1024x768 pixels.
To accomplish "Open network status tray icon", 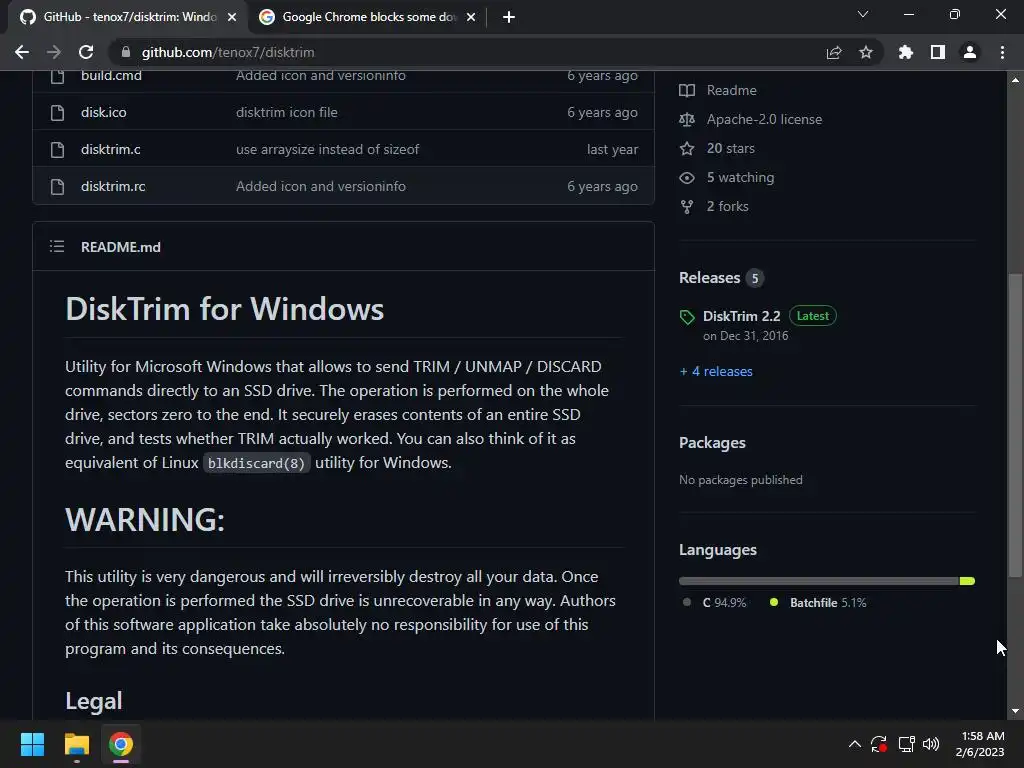I will click(x=906, y=744).
